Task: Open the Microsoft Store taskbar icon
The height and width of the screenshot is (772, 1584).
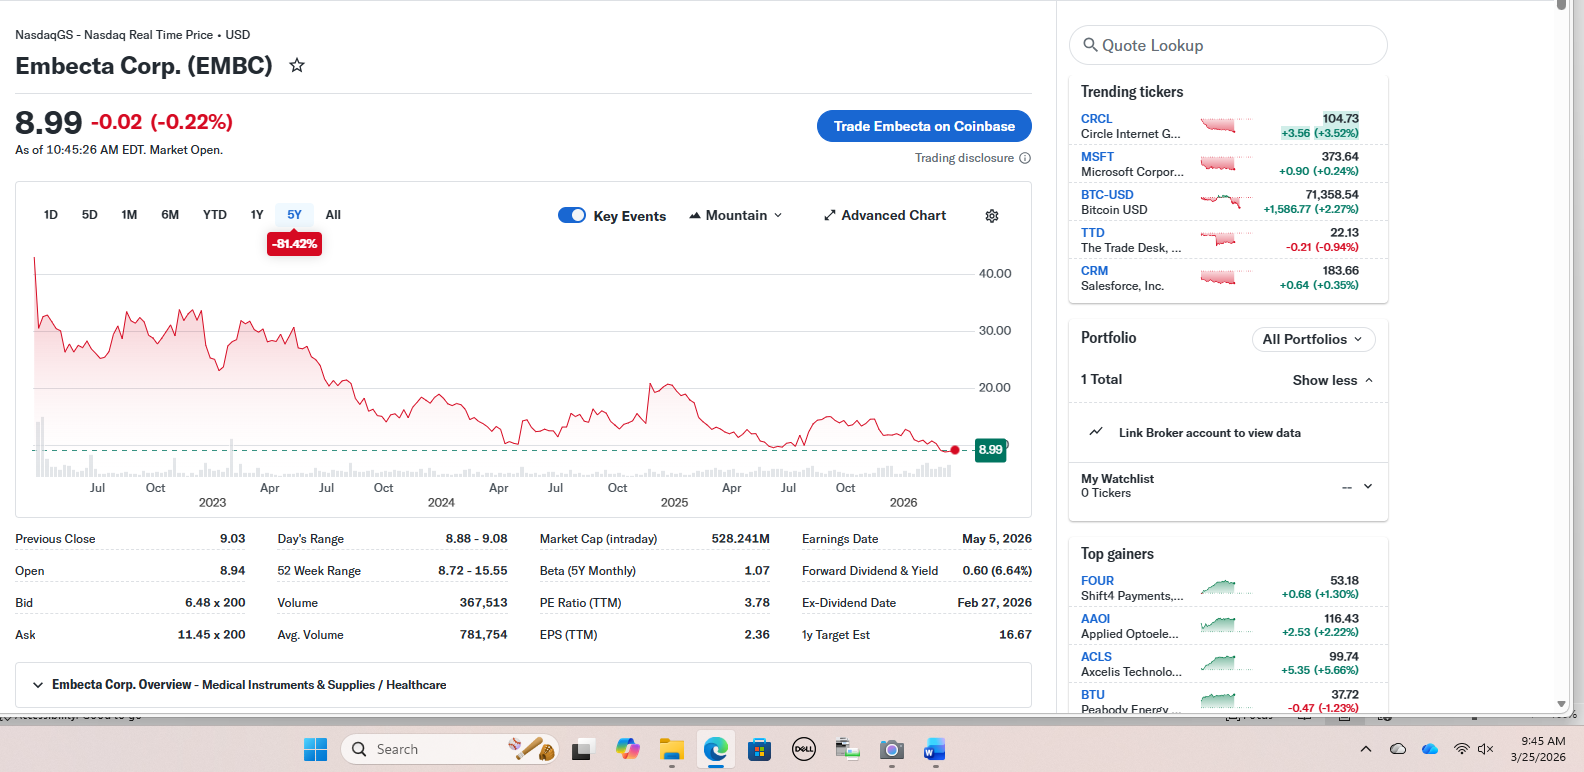Action: coord(759,749)
